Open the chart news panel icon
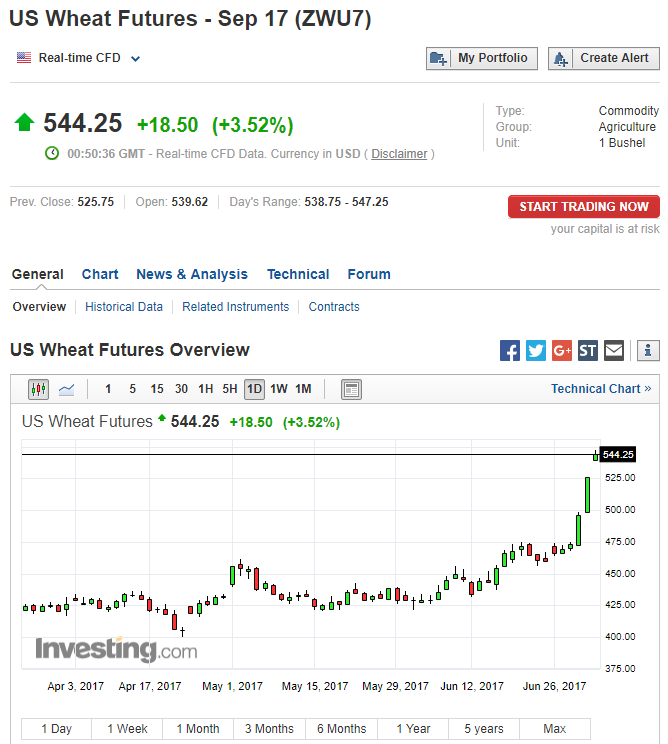Image resolution: width=668 pixels, height=744 pixels. click(x=351, y=389)
